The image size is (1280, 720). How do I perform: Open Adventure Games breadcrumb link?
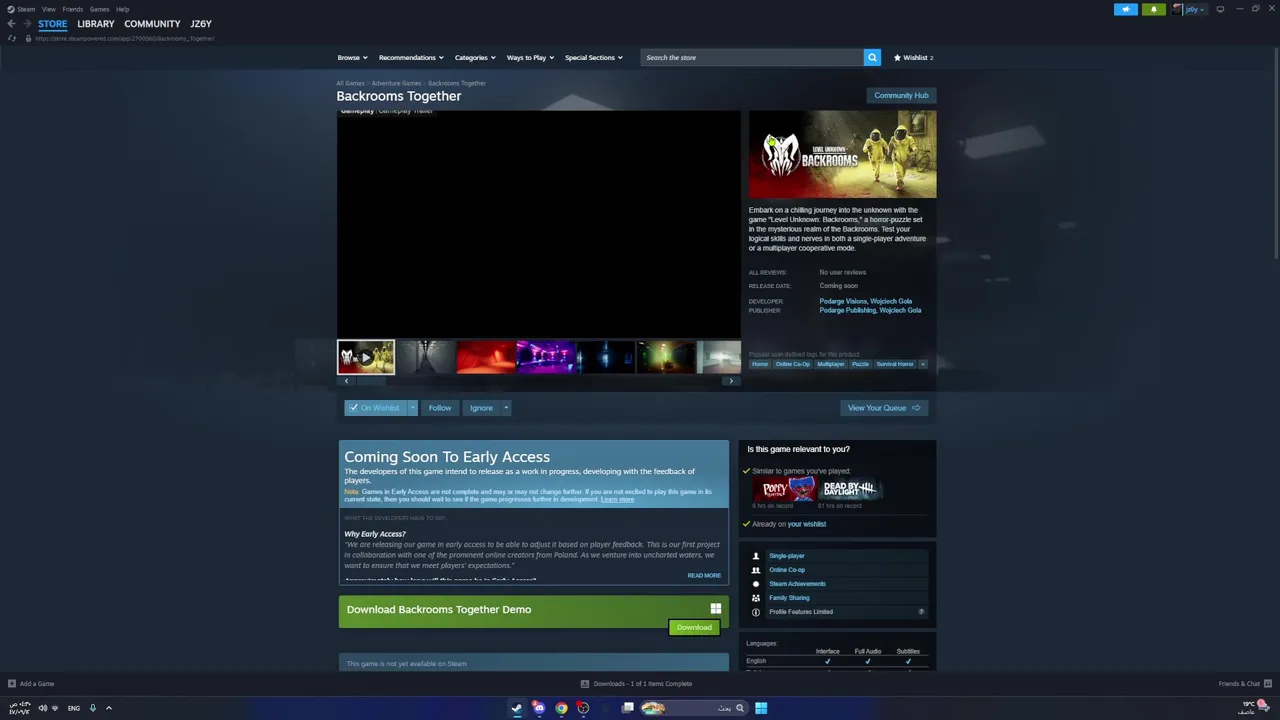[x=396, y=83]
